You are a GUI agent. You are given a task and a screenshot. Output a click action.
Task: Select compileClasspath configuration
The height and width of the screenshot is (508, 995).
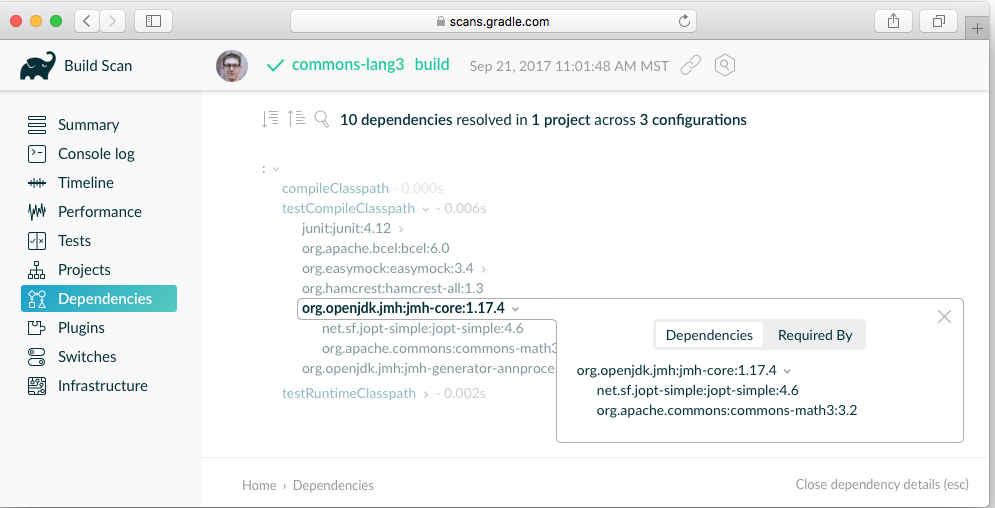pos(335,188)
